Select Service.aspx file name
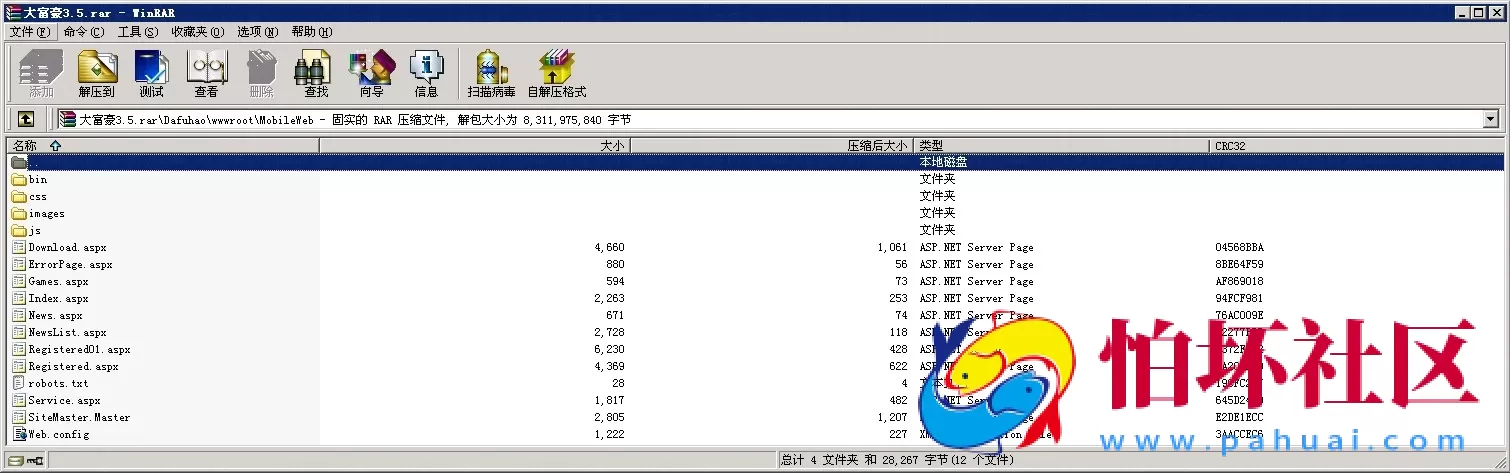Viewport: 1510px width, 473px height. [64, 400]
